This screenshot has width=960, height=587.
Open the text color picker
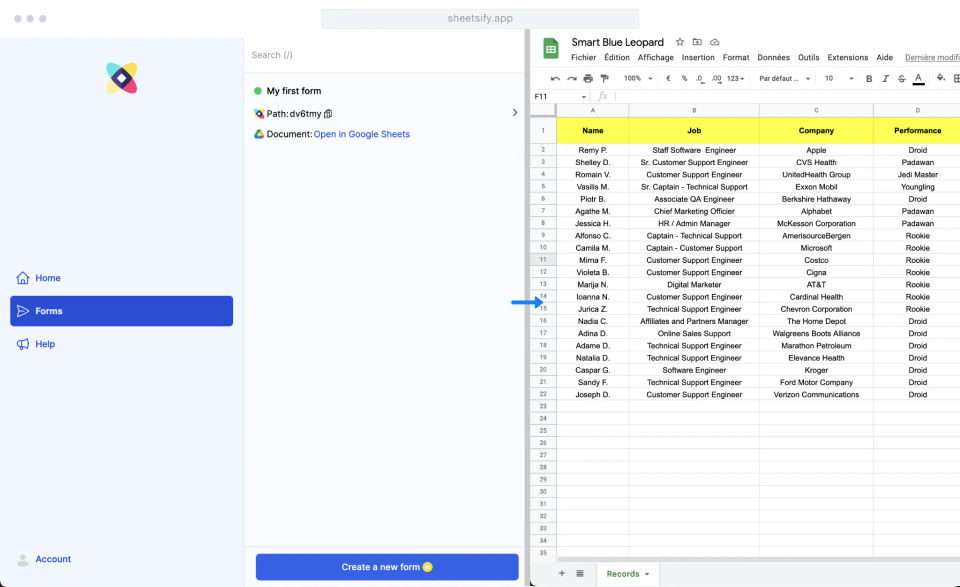(x=918, y=78)
